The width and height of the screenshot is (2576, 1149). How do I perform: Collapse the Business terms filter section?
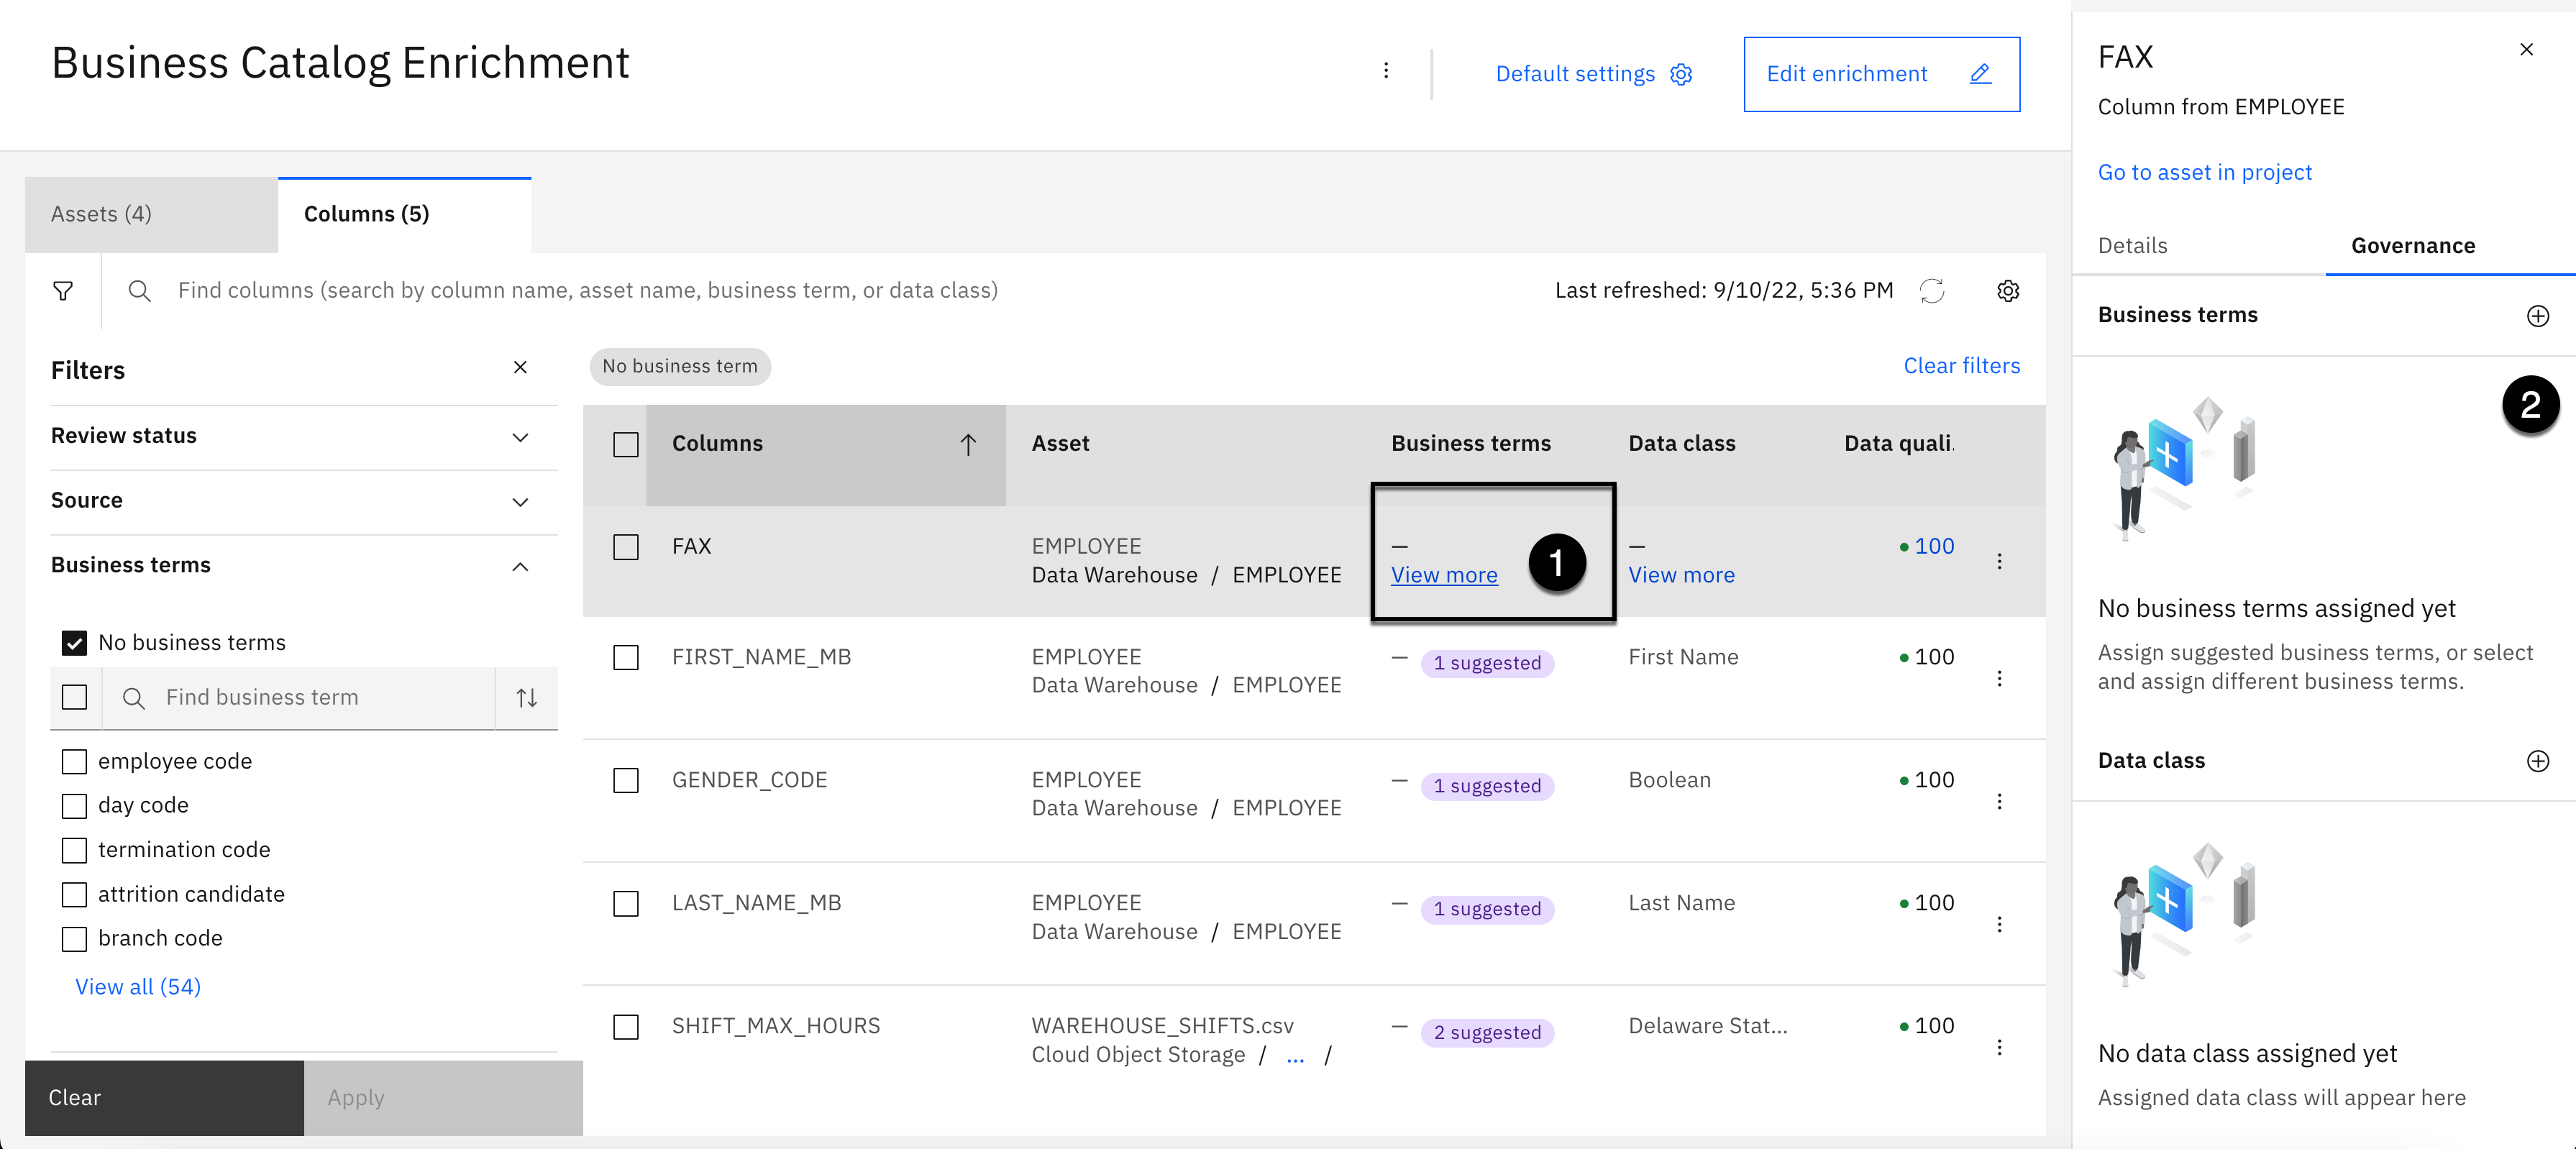click(520, 567)
